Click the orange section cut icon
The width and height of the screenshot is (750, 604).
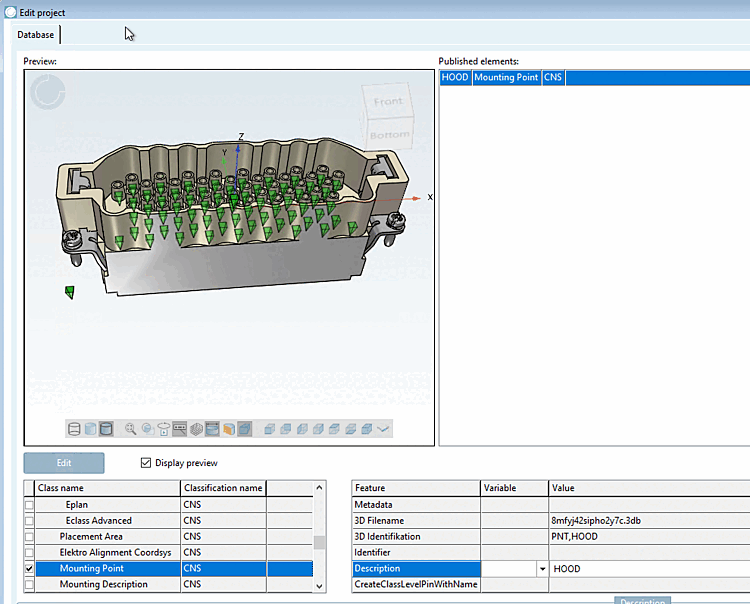[x=228, y=429]
